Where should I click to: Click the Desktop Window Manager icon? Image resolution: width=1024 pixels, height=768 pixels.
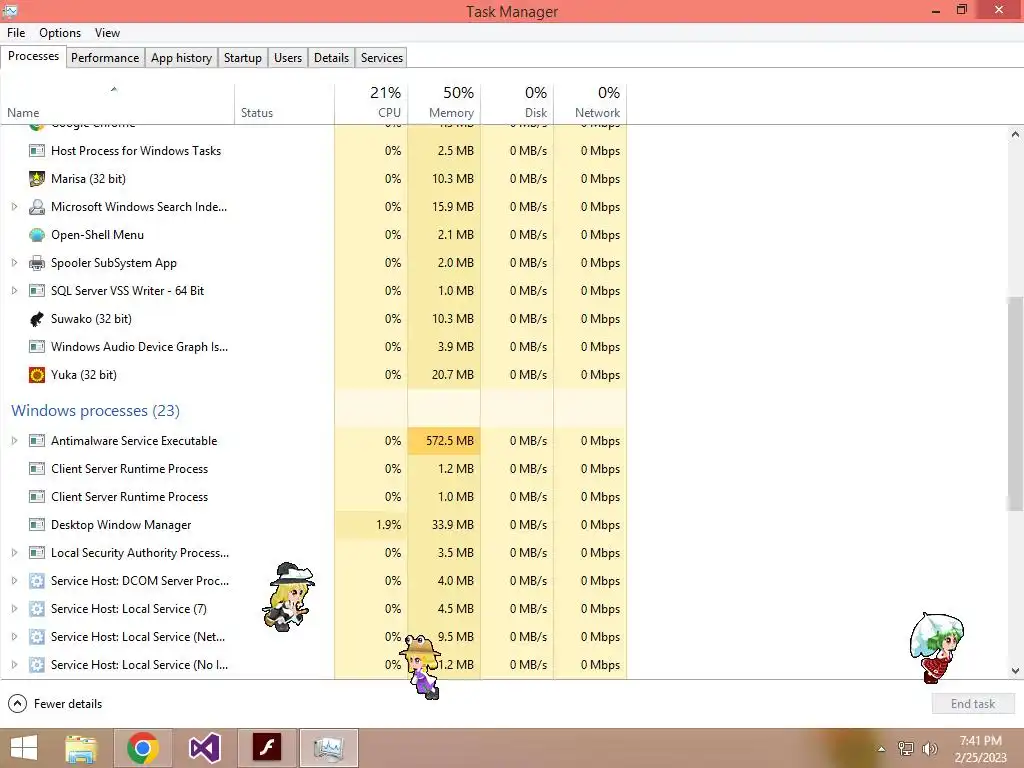point(37,524)
